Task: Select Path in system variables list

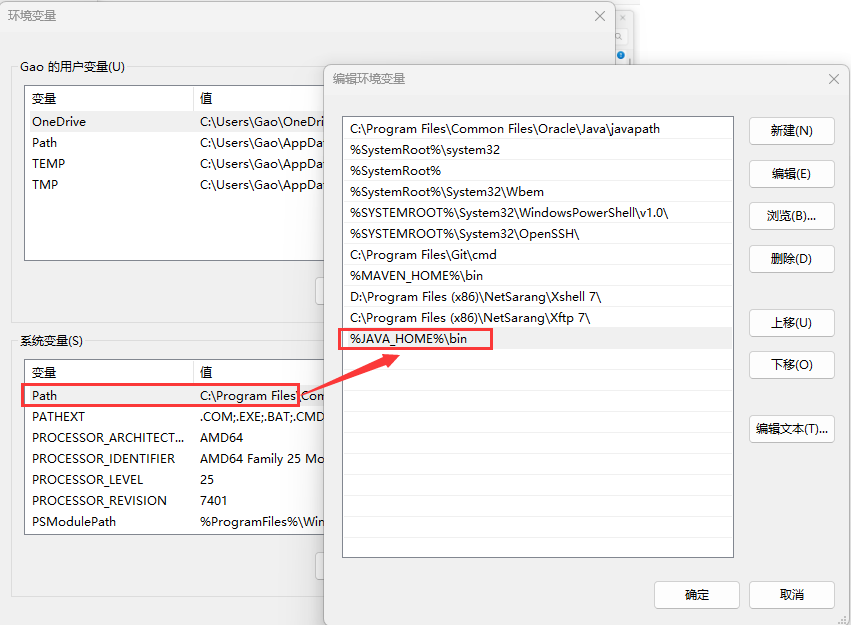Action: (45, 396)
